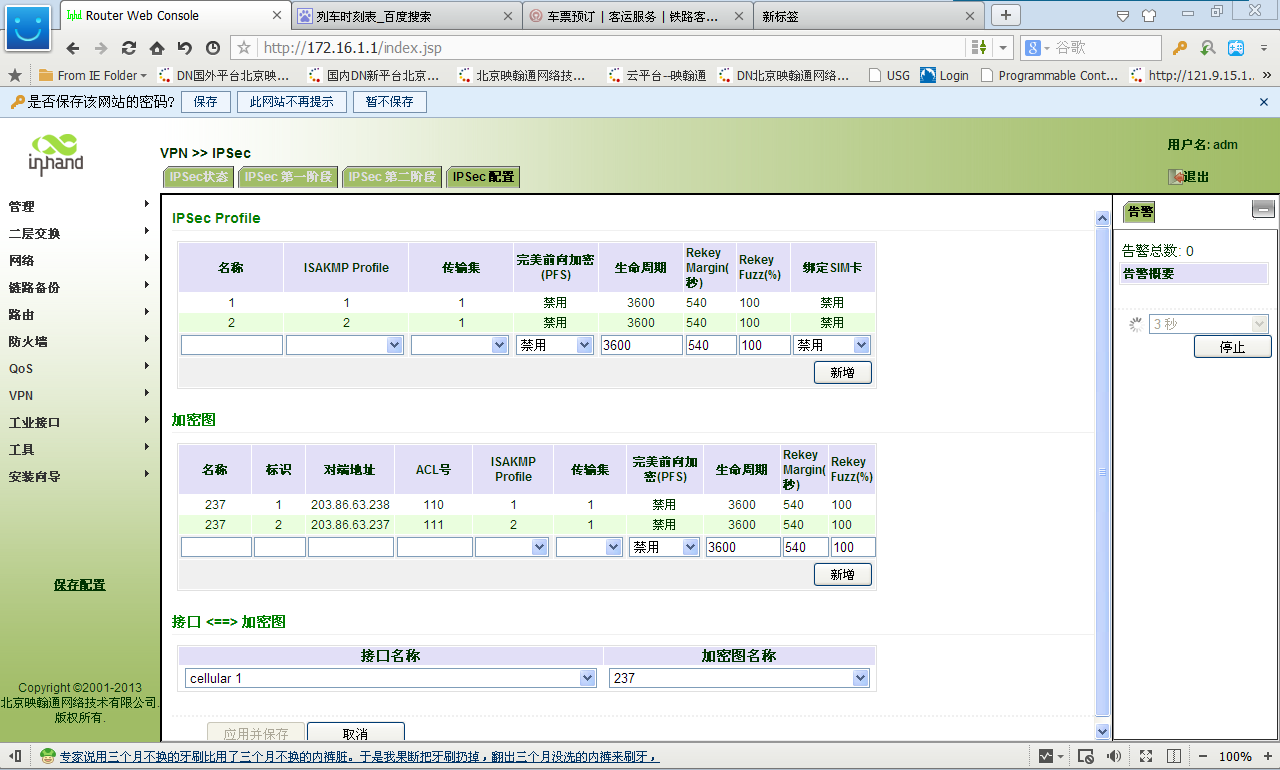Screen dimensions: 1280x770
Task: Go to the browser home page icon
Action: click(157, 48)
